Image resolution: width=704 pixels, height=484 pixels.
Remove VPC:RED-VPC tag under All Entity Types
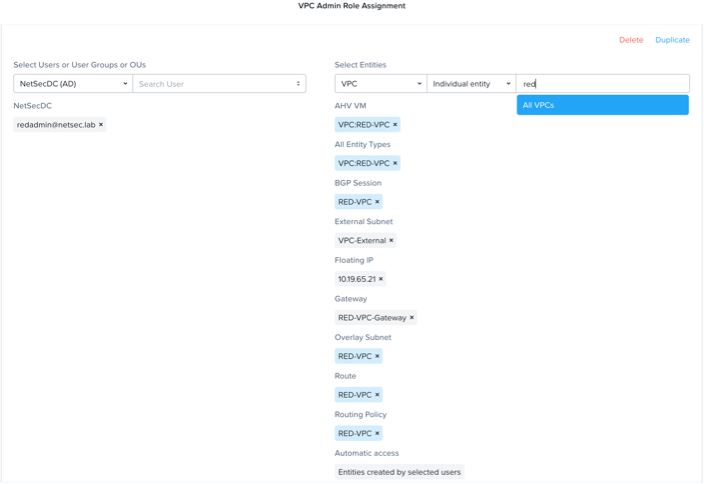(395, 163)
